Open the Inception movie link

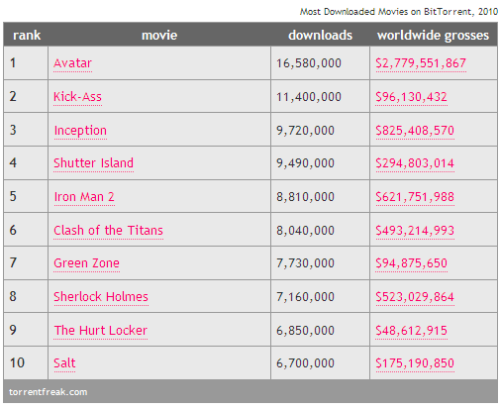click(x=80, y=130)
